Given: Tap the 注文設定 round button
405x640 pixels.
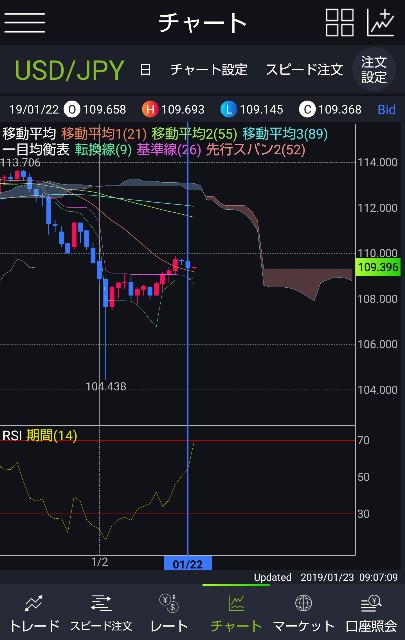Looking at the screenshot, I should coord(374,70).
